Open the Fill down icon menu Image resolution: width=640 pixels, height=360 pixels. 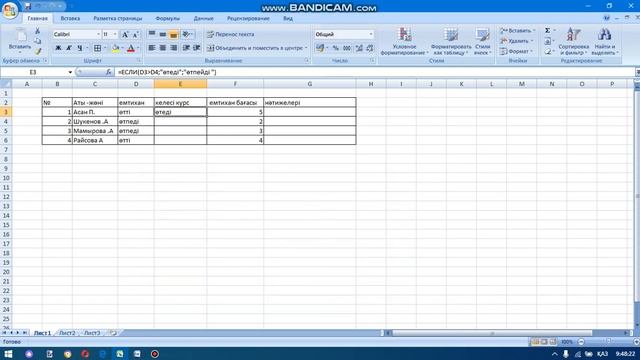click(548, 41)
